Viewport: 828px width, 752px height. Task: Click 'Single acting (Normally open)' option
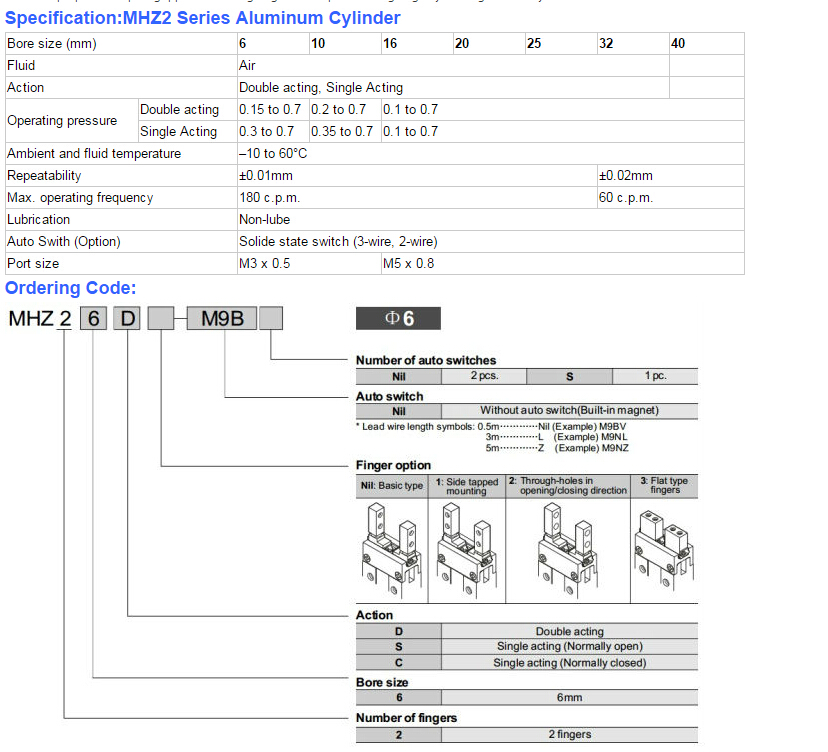coord(570,646)
